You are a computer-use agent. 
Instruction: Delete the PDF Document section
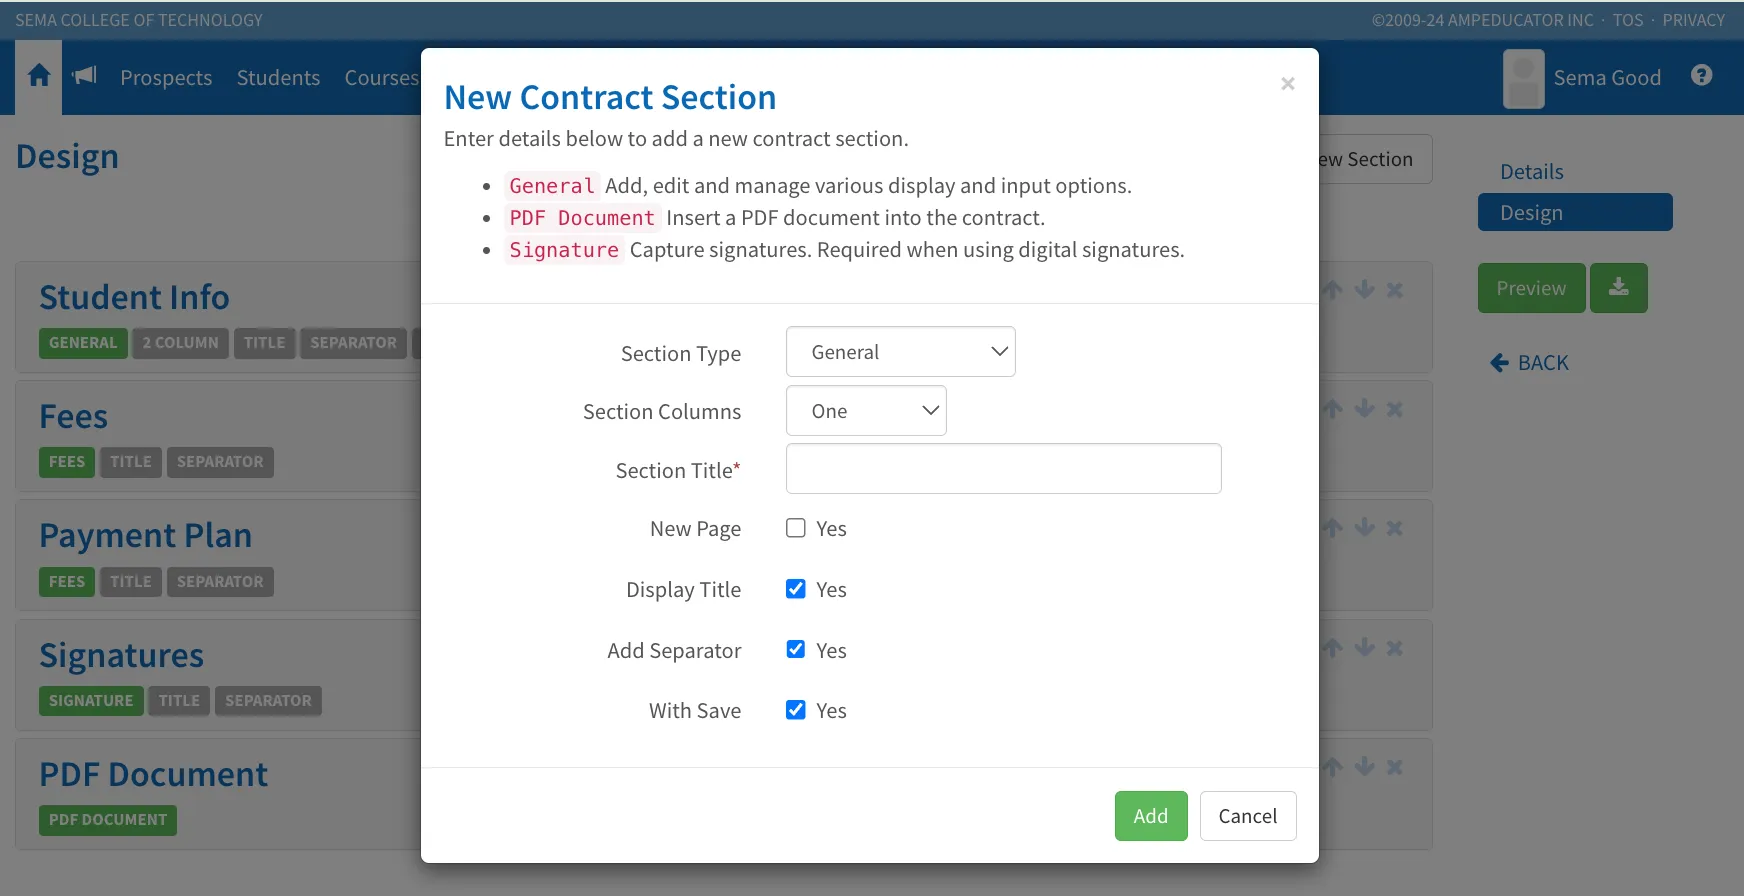pyautogui.click(x=1395, y=767)
